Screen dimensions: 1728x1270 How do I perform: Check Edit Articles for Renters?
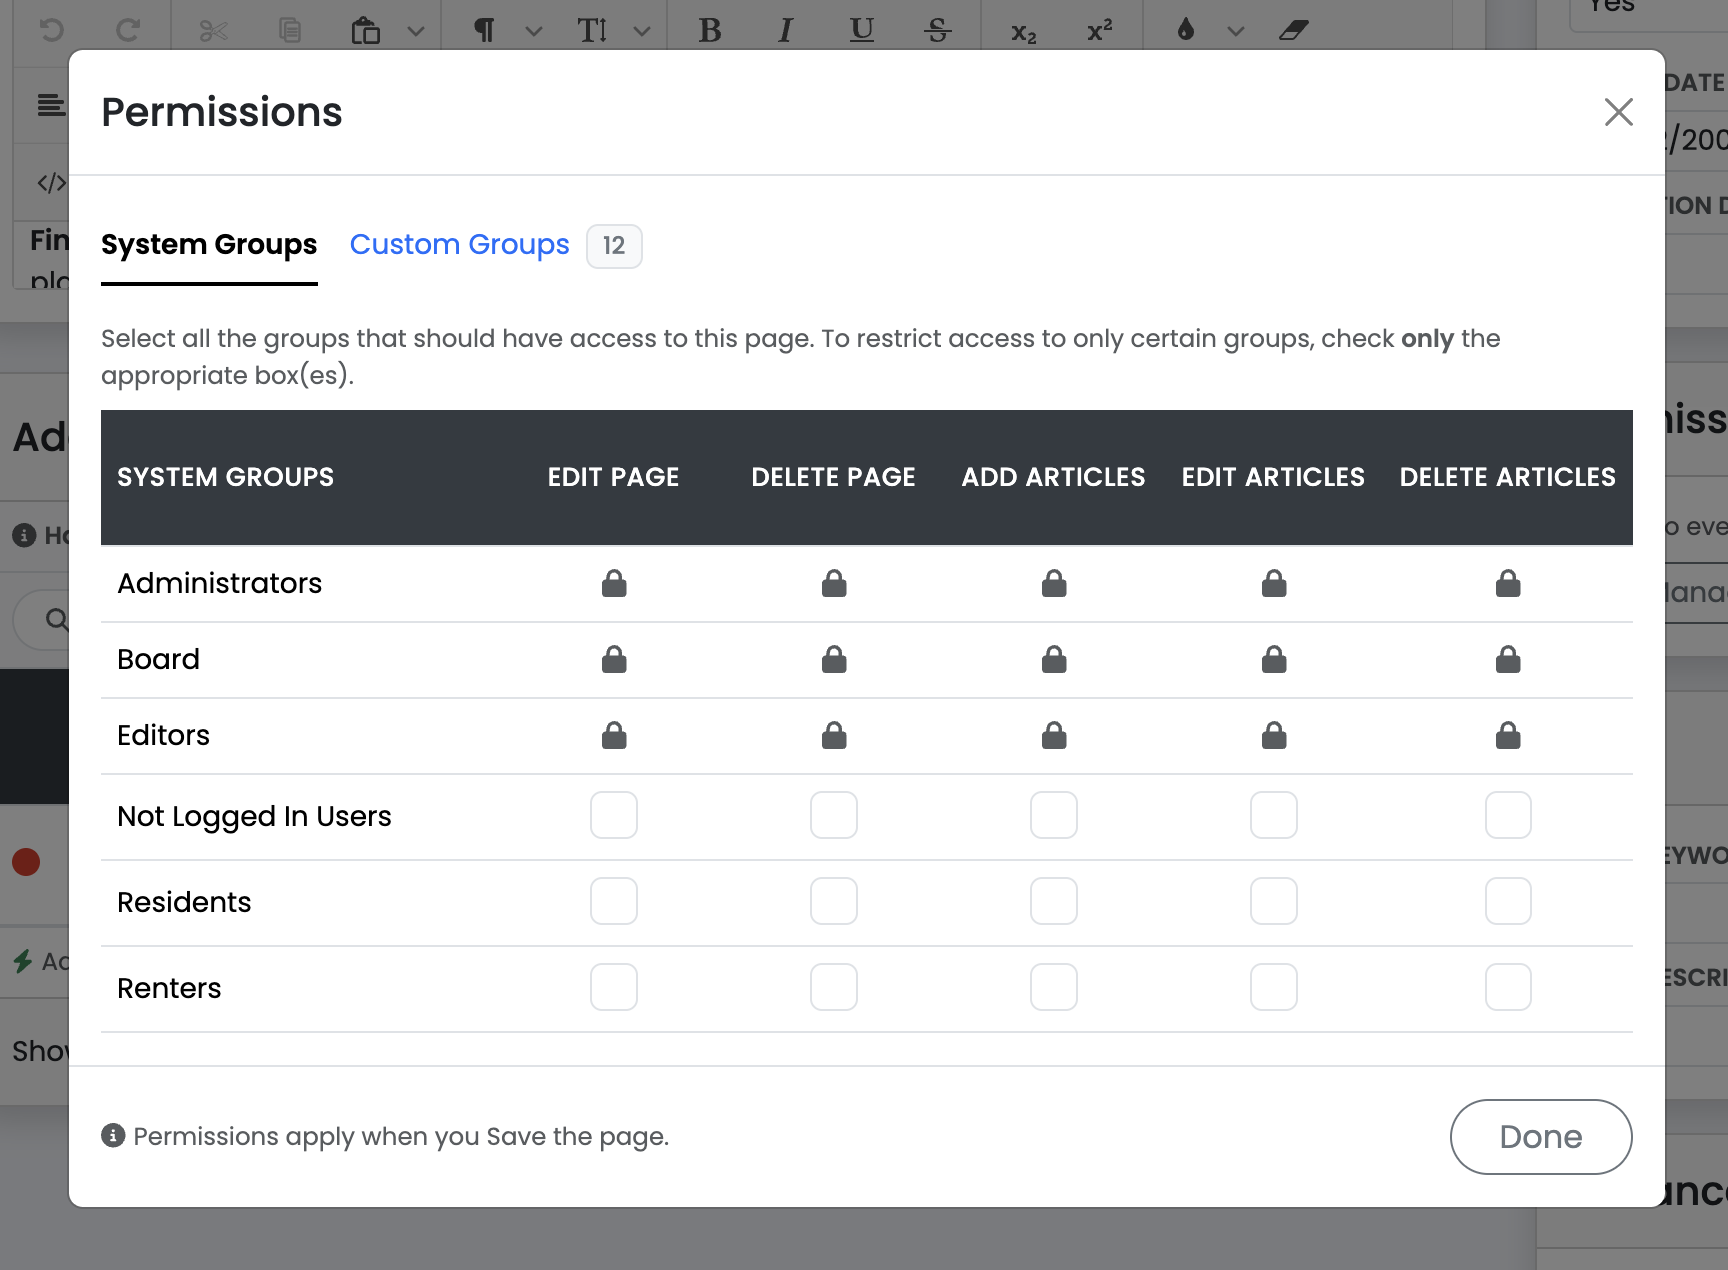tap(1274, 987)
